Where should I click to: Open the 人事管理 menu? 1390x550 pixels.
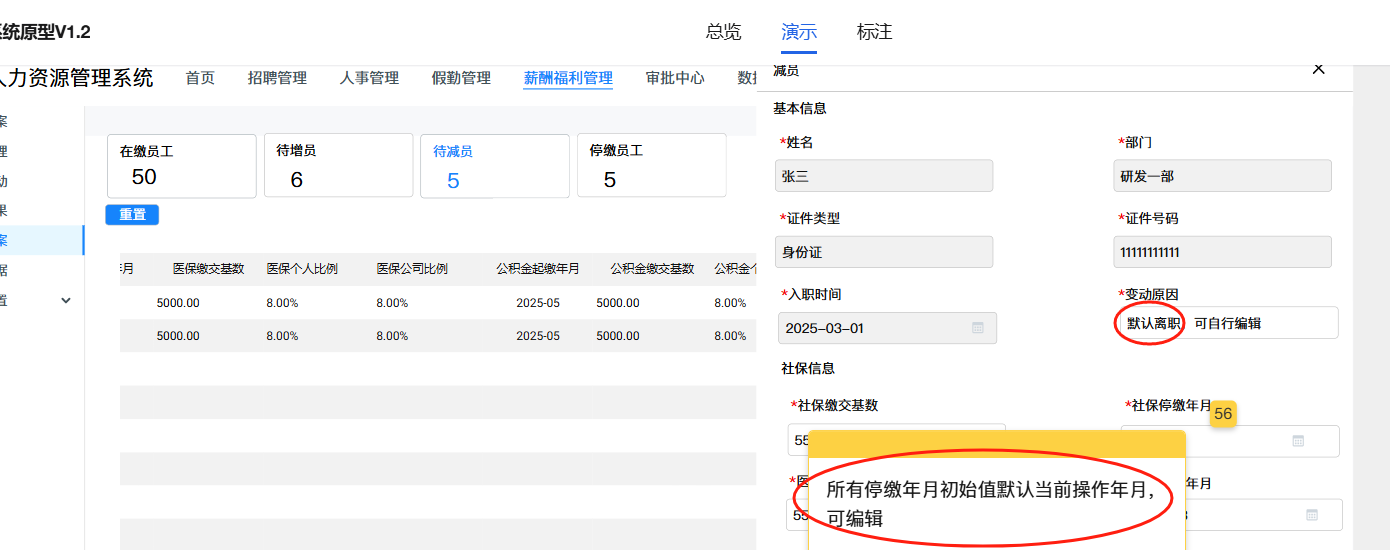(369, 78)
